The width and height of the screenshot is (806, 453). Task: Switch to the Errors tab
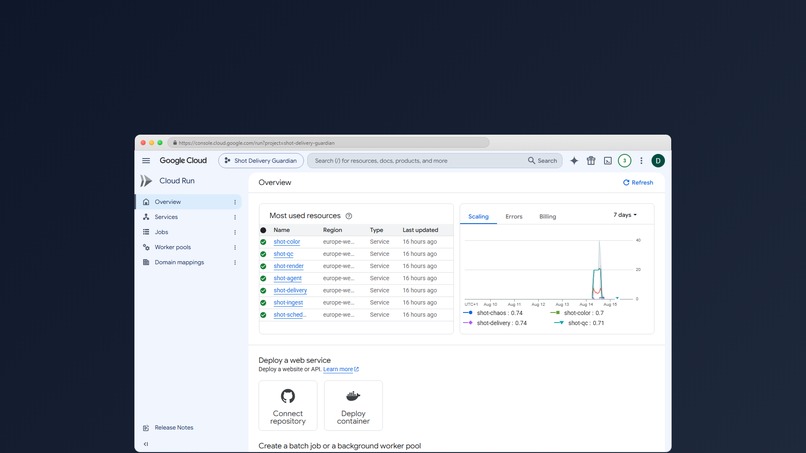pos(514,216)
